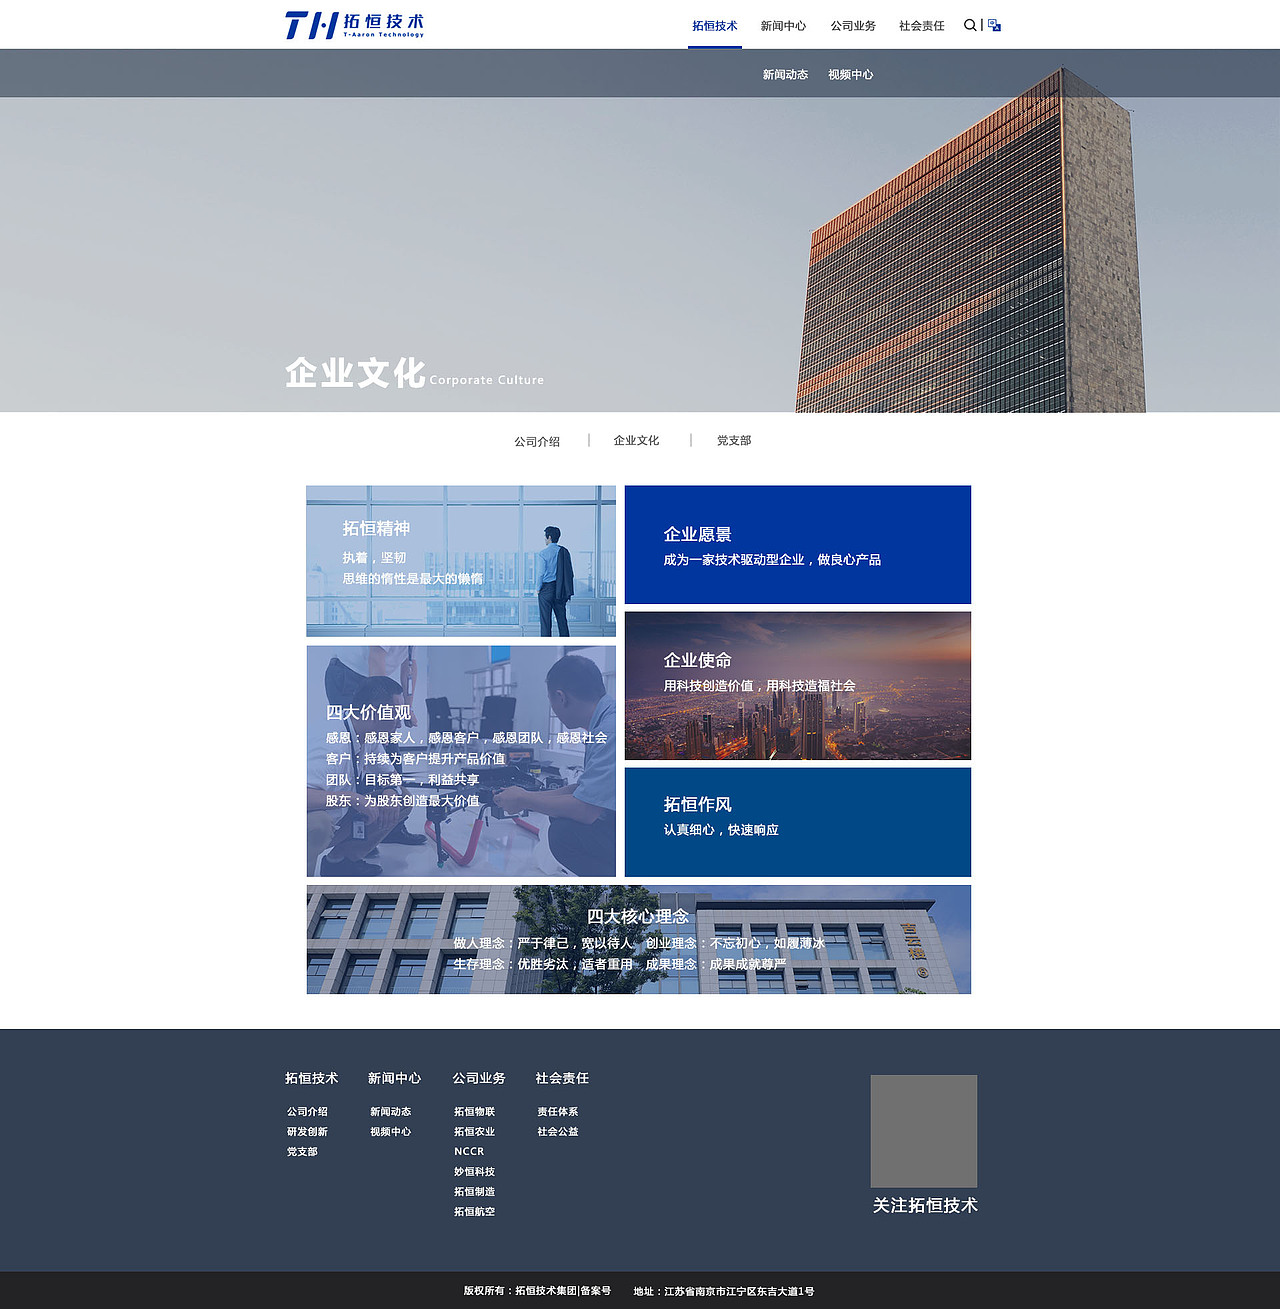This screenshot has height=1309, width=1280.
Task: Open footer link 公司介绍
Action: pos(307,1111)
